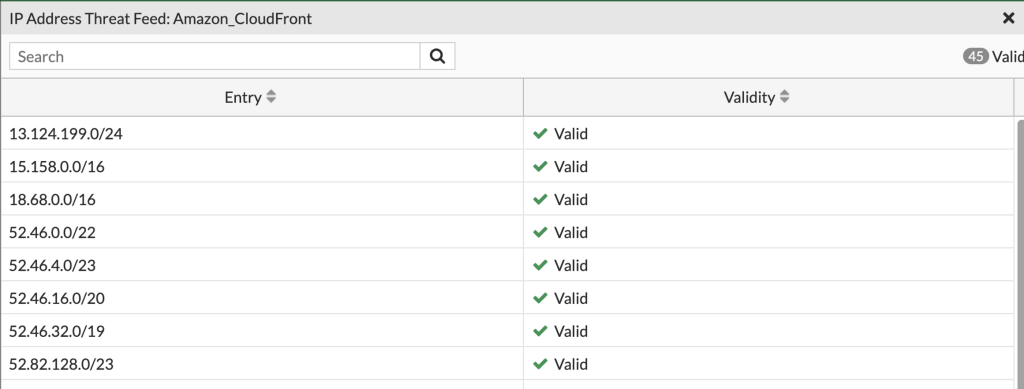1024x389 pixels.
Task: Click Valid status for 52.82.128.0/23
Action: [560, 364]
